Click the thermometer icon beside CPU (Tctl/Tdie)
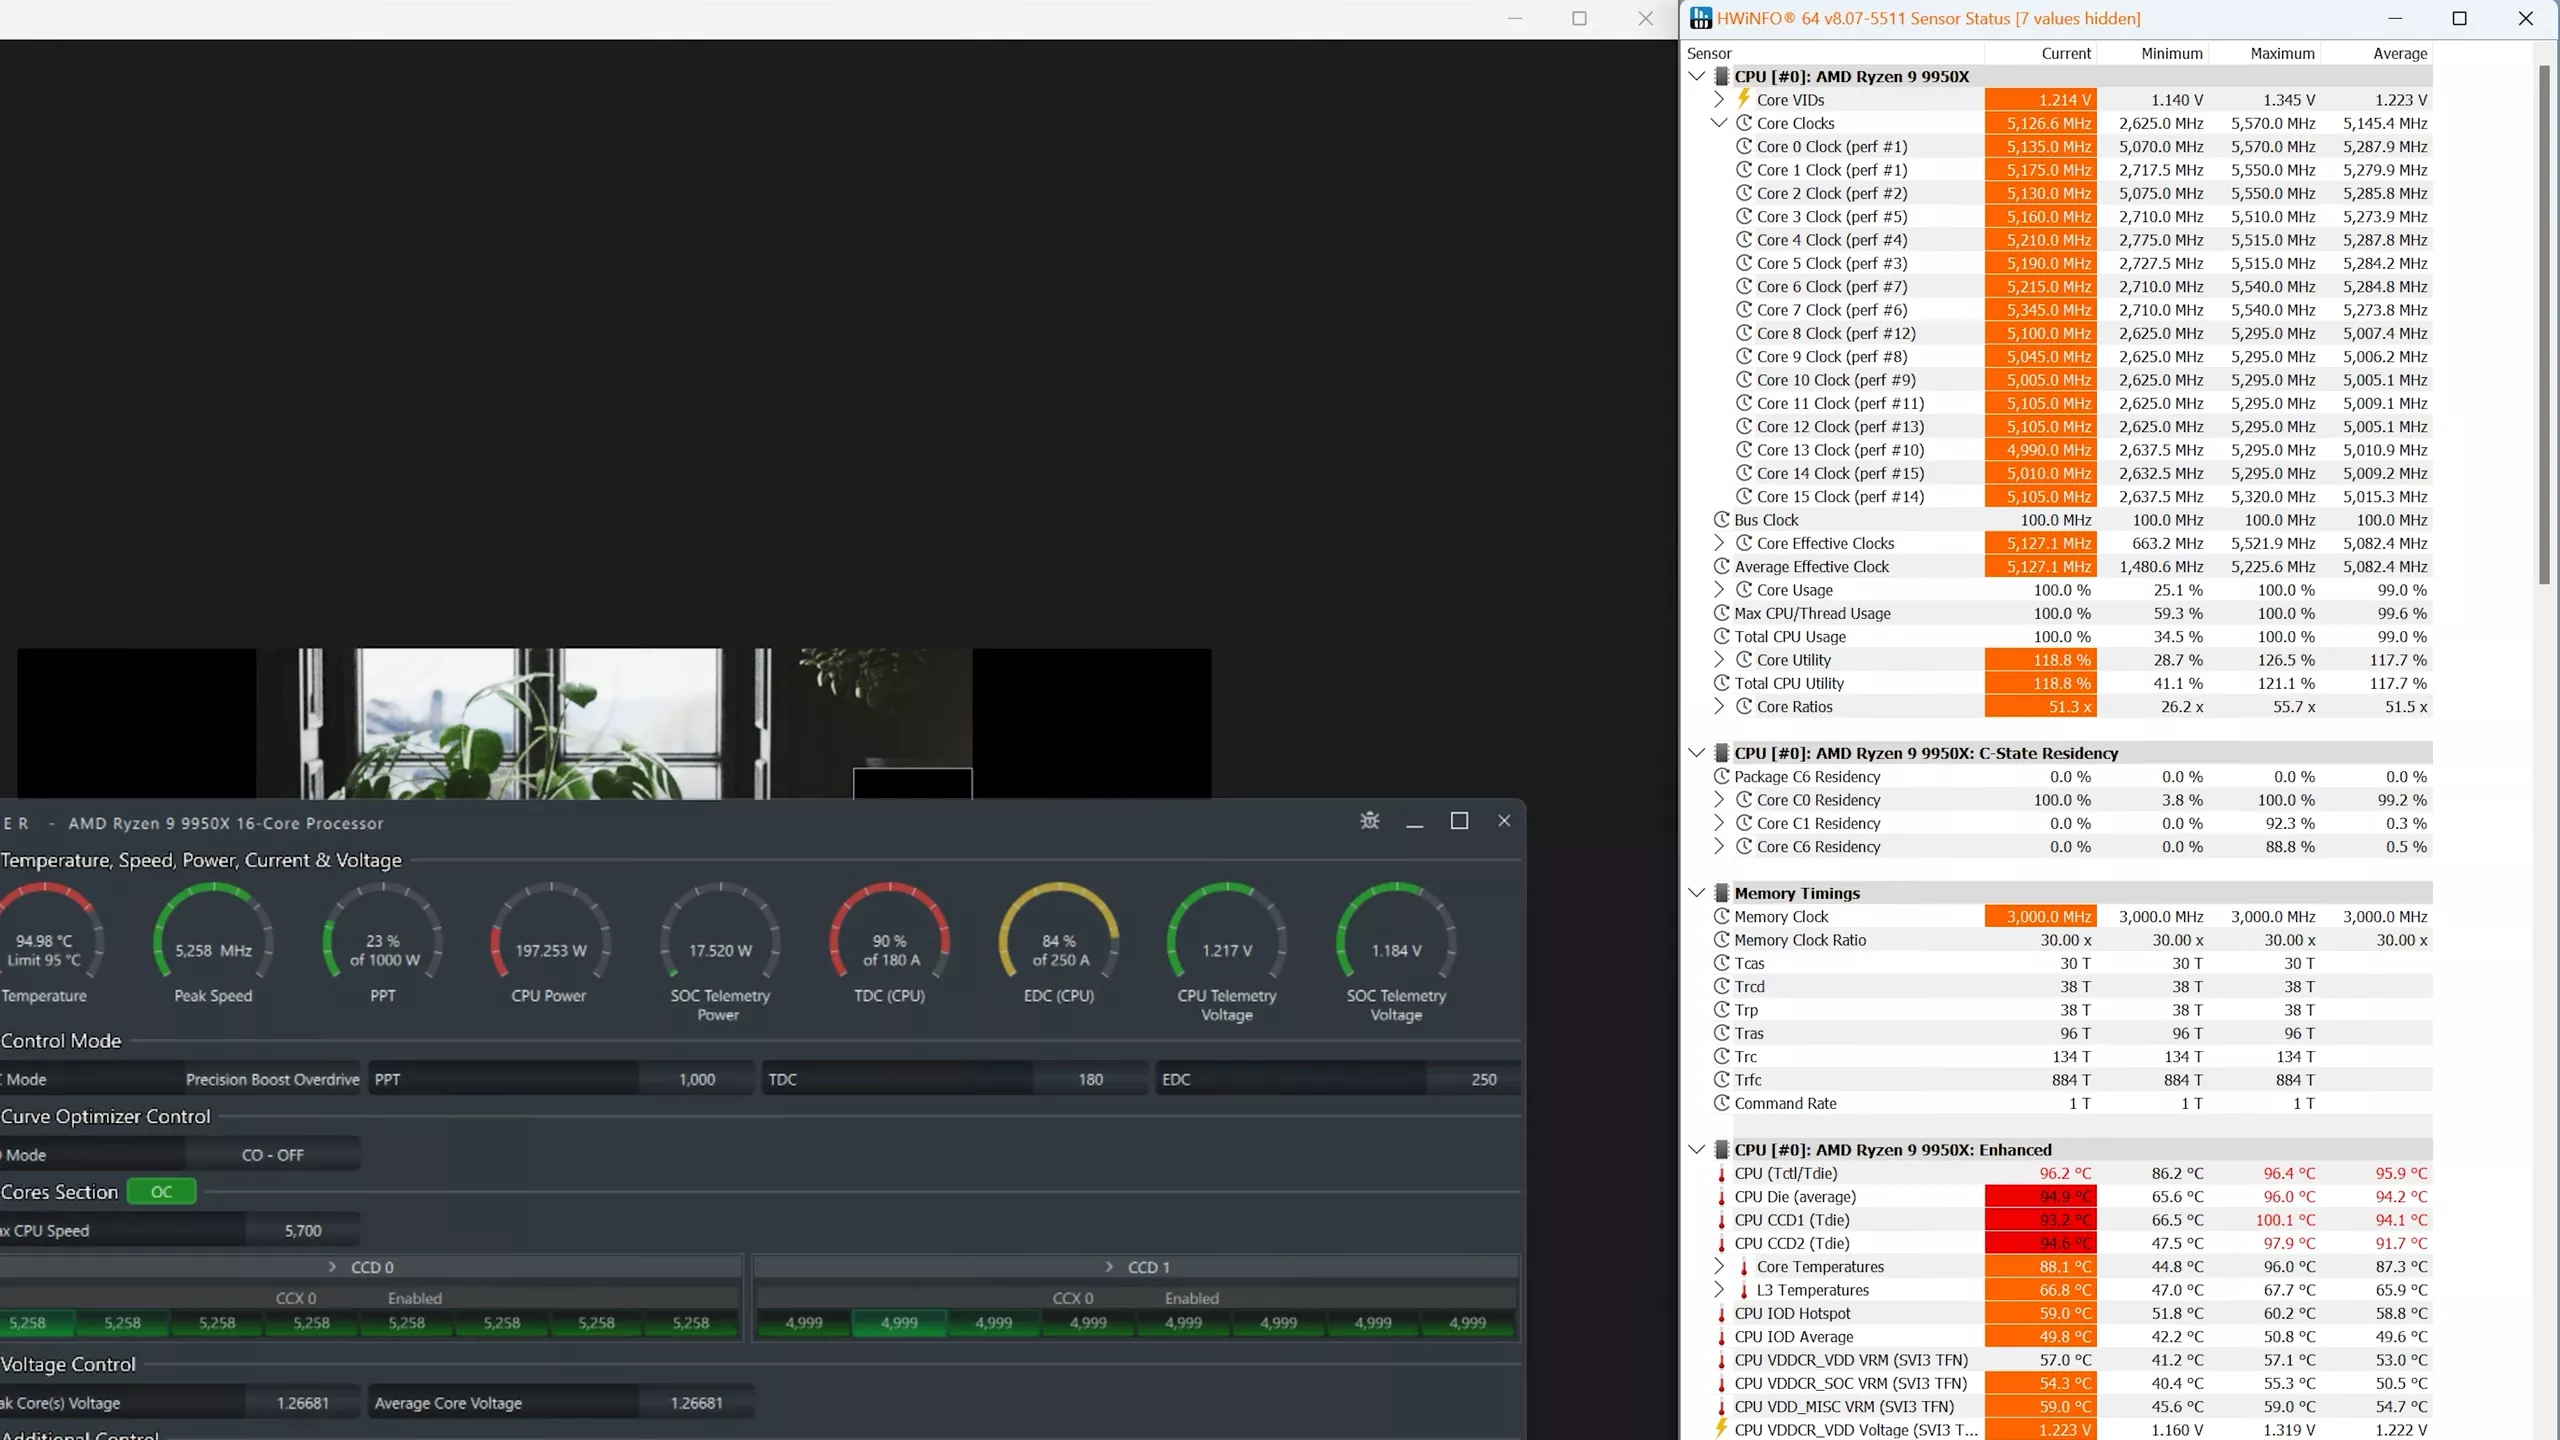This screenshot has width=2560, height=1440. pyautogui.click(x=1721, y=1174)
